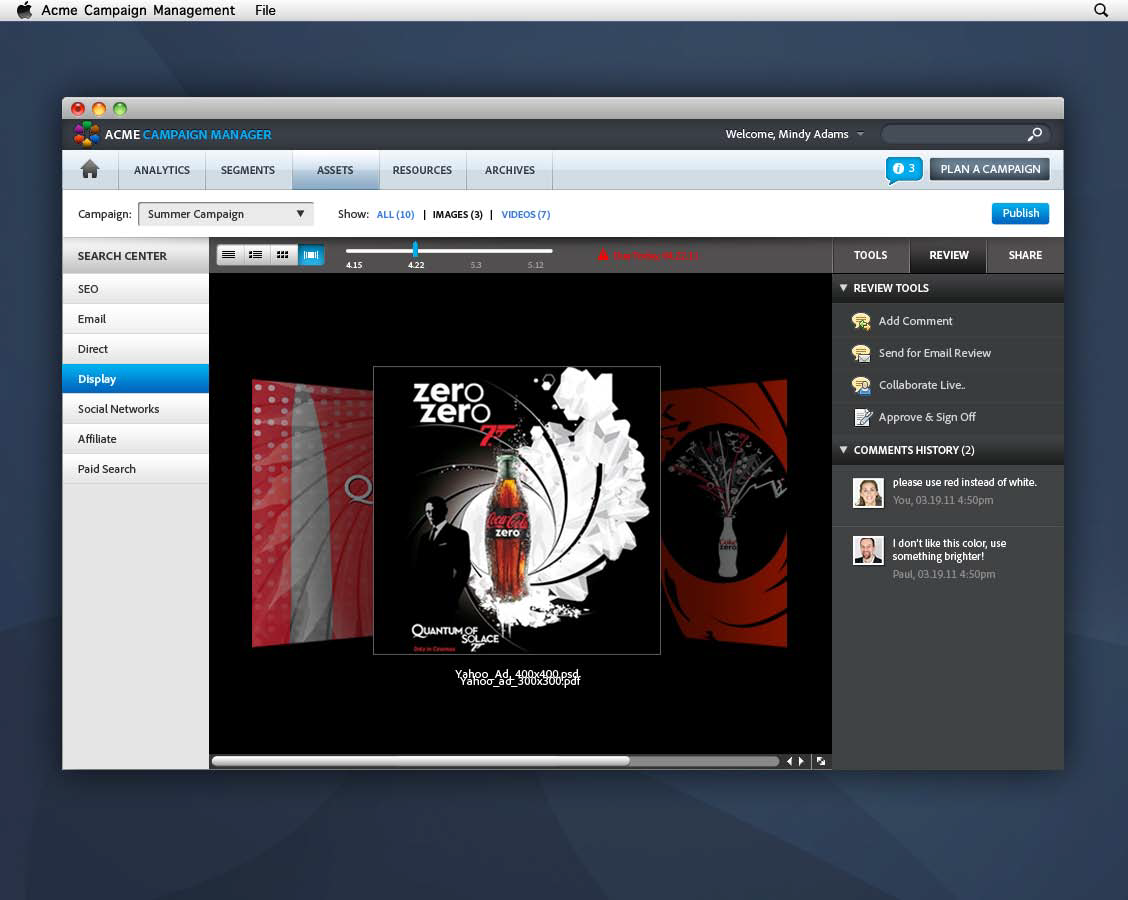The height and width of the screenshot is (900, 1128).
Task: Click the fullscreen expand icon
Action: (x=821, y=761)
